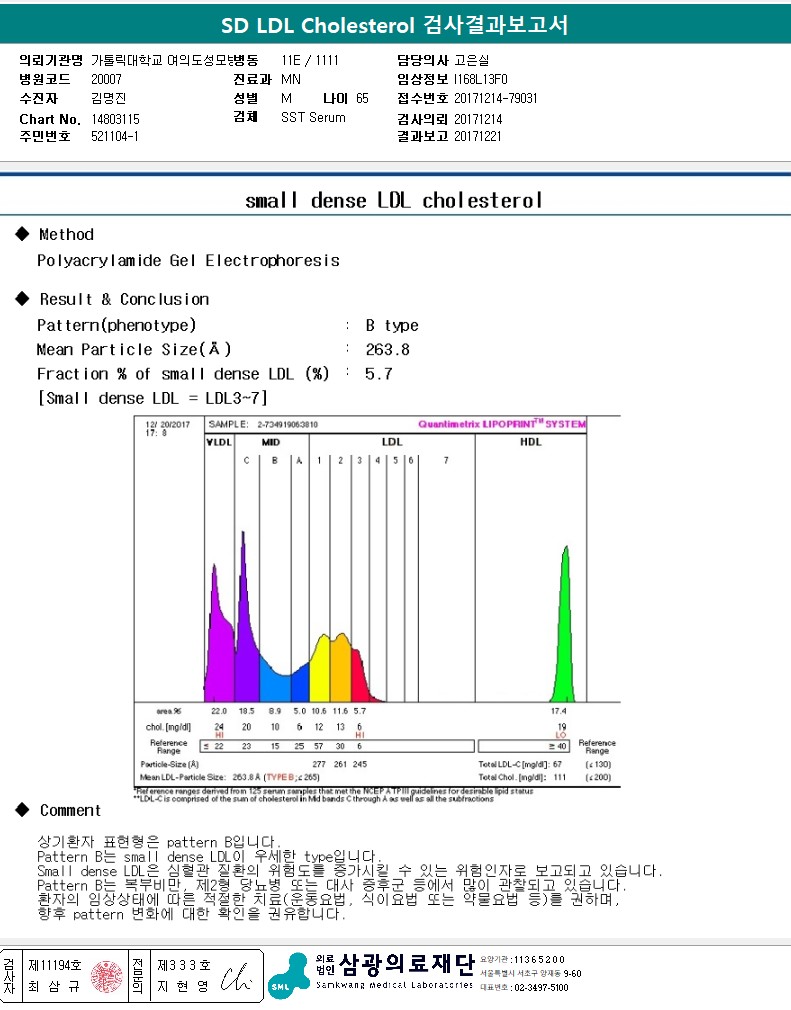Select the examiner name '최삼규'
The height and width of the screenshot is (1010, 791).
tap(54, 986)
